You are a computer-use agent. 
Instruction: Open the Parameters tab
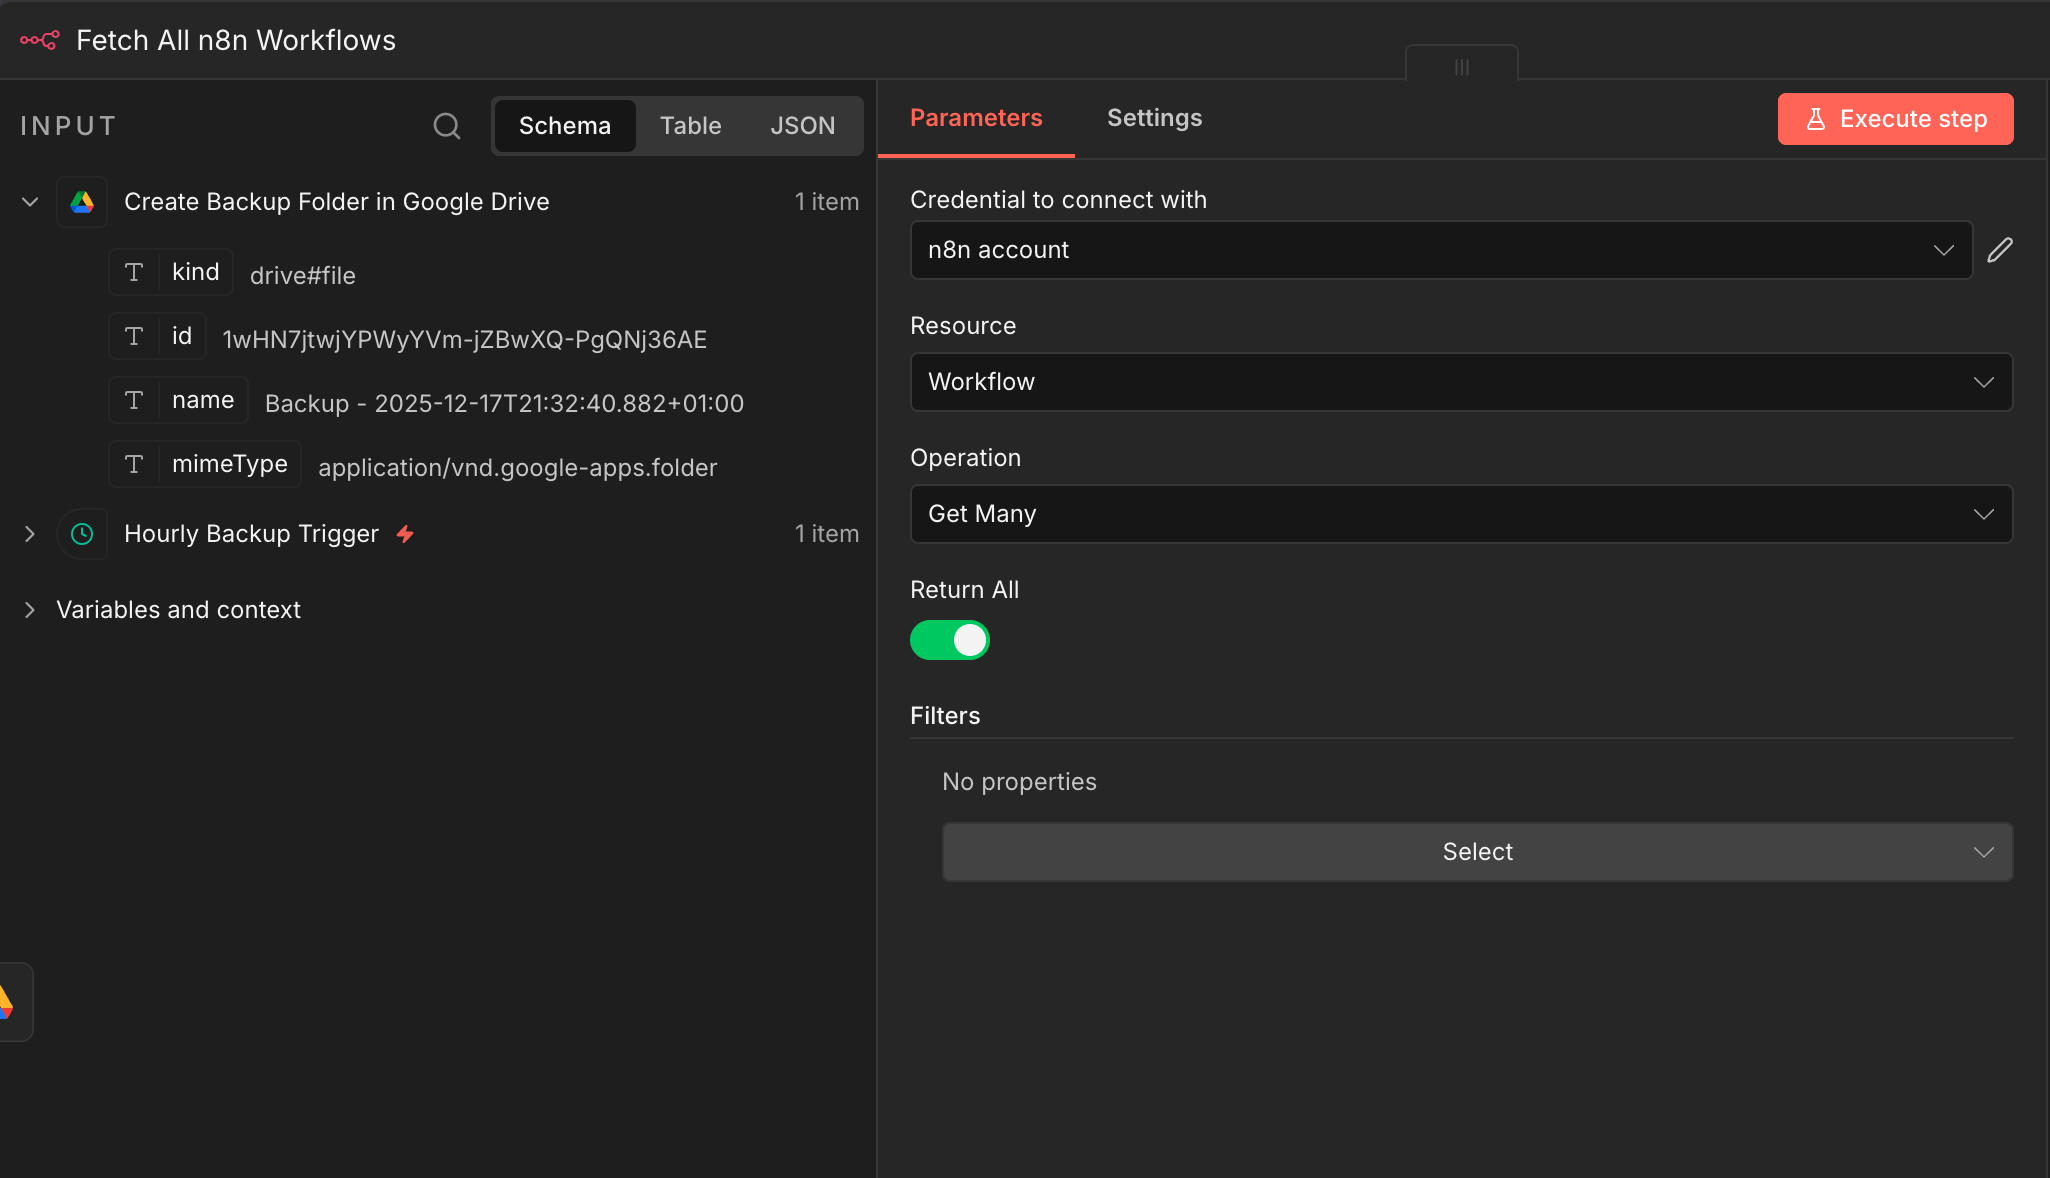pyautogui.click(x=976, y=118)
